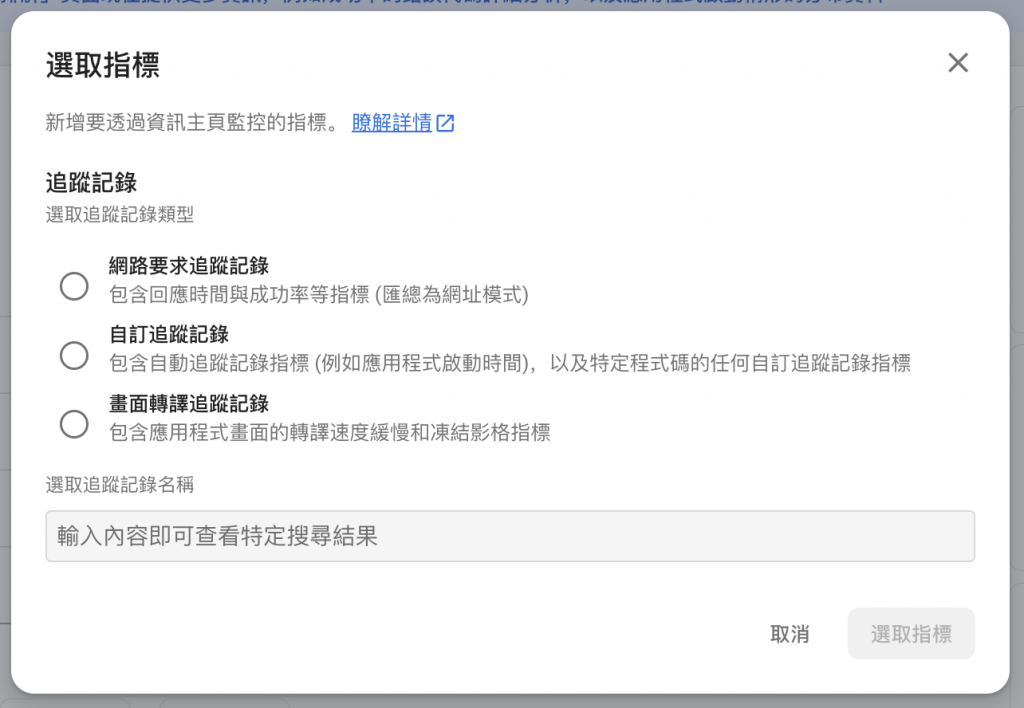The height and width of the screenshot is (708, 1024).
Task: Select the 網路要求追蹤記錄 radio button
Action: coord(74,286)
